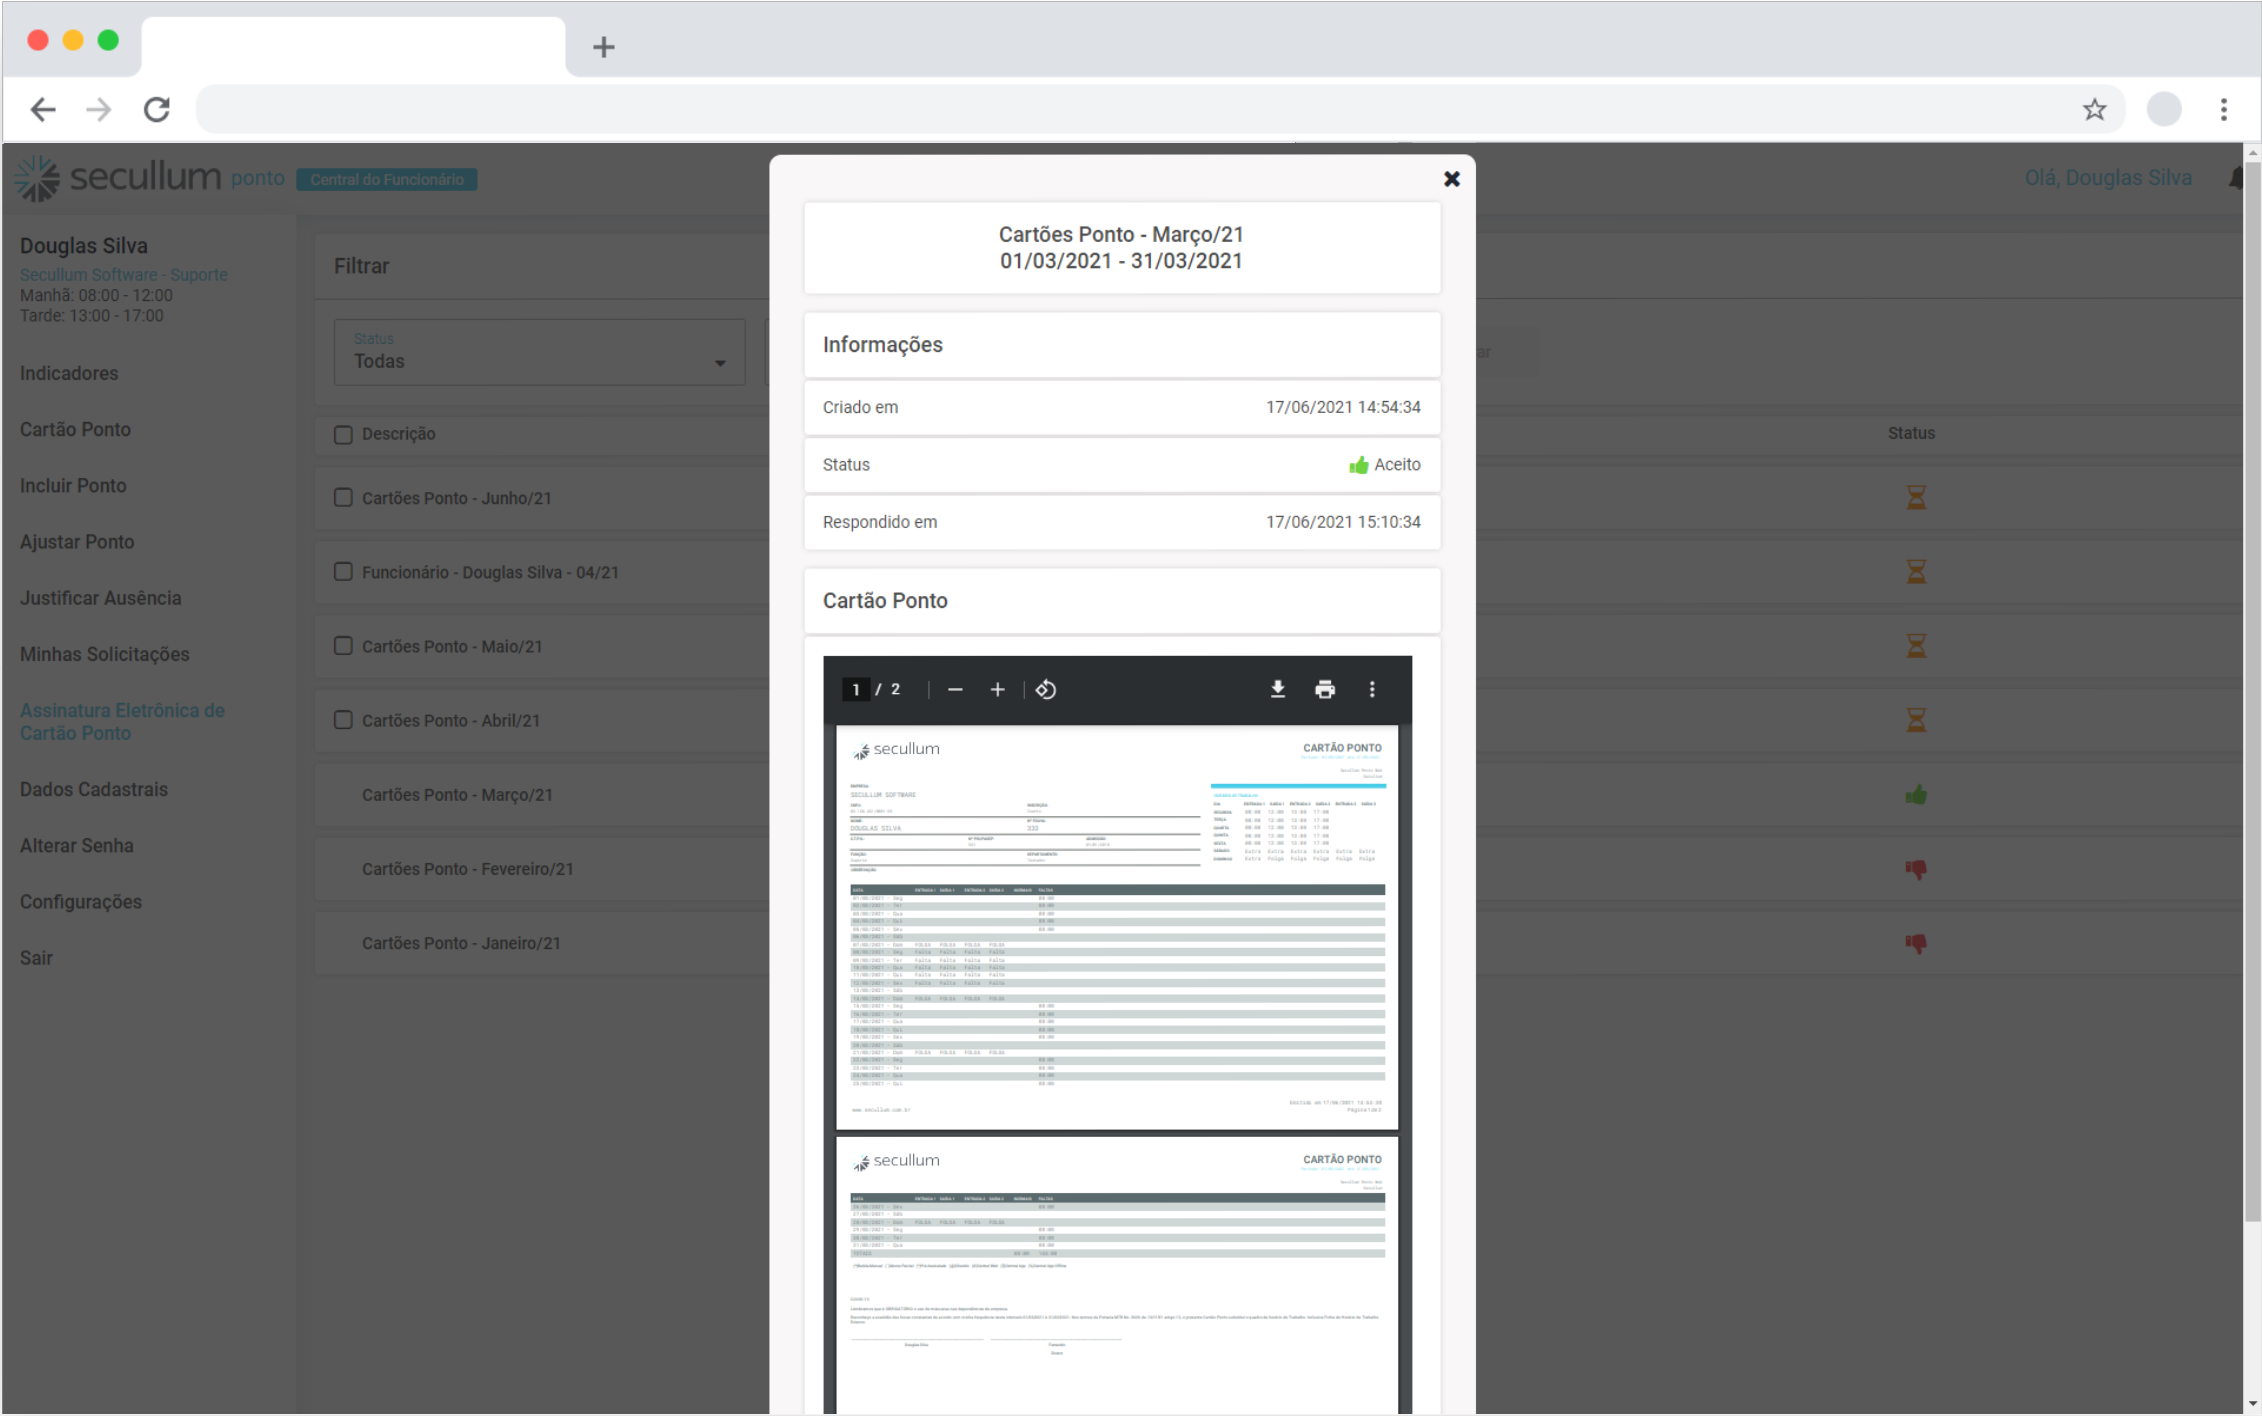Open PDF viewer more options menu
Screen dimensions: 2262x1416
1371,689
